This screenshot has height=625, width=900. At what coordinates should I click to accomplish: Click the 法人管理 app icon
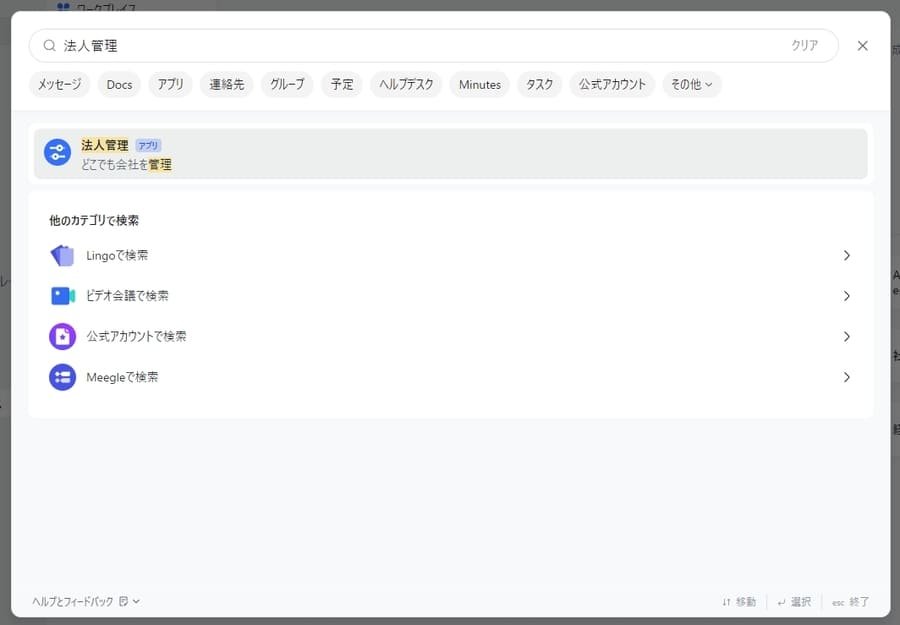57,152
